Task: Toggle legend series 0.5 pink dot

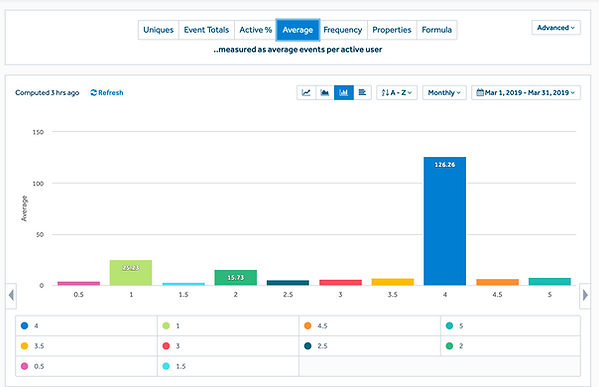Action: pos(24,366)
